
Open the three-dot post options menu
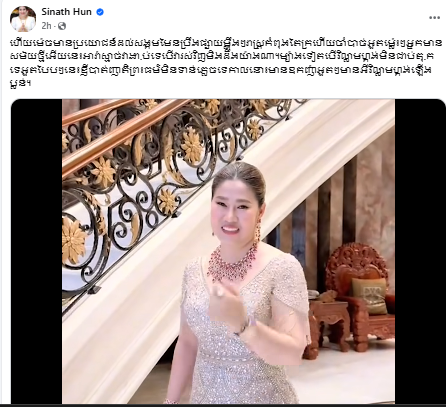[x=434, y=18]
